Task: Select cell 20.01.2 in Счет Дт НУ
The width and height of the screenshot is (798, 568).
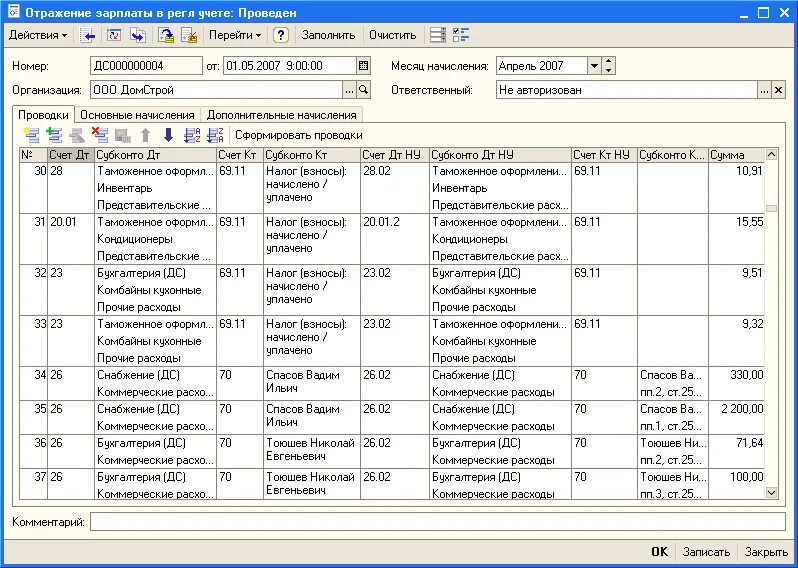Action: 395,239
